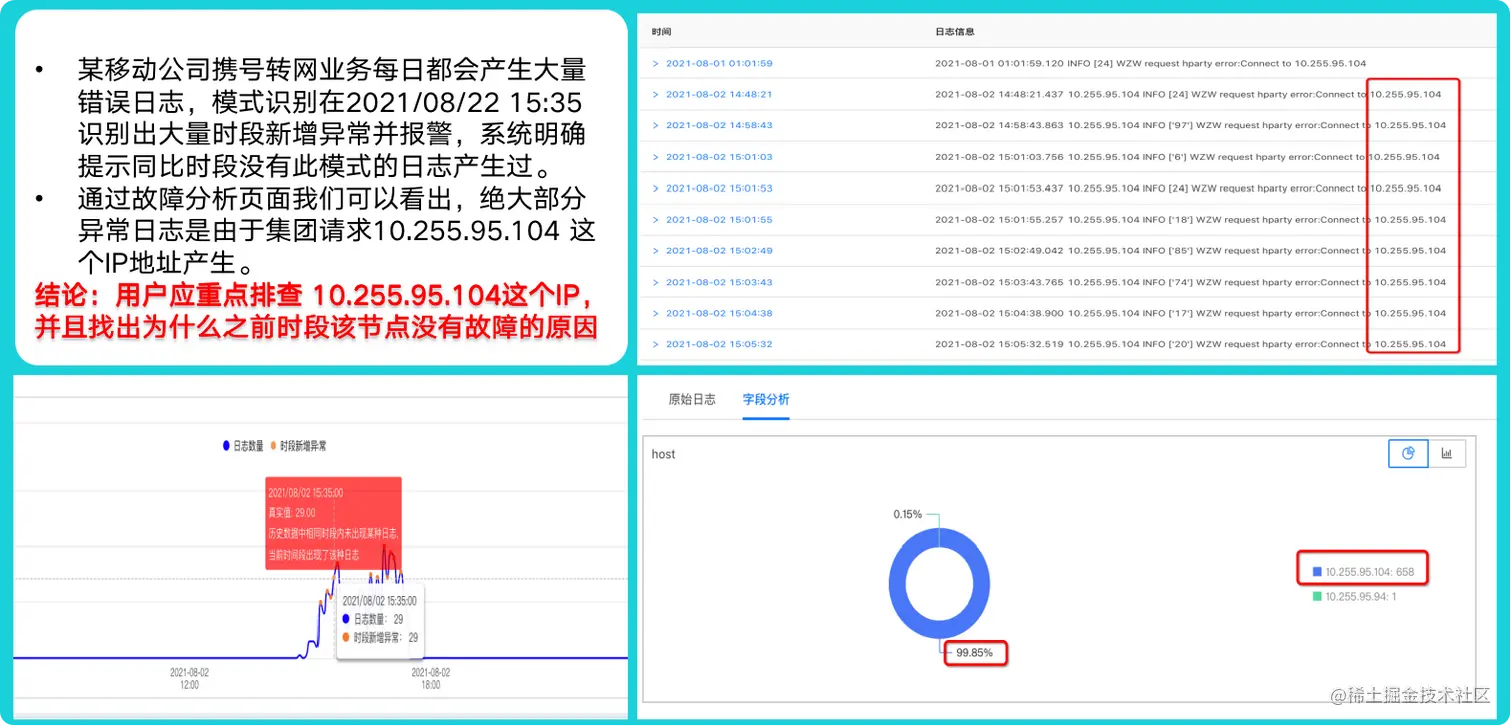This screenshot has height=727, width=1512.
Task: Expand log row 2021-08-02 15:01:53
Action: 656,188
